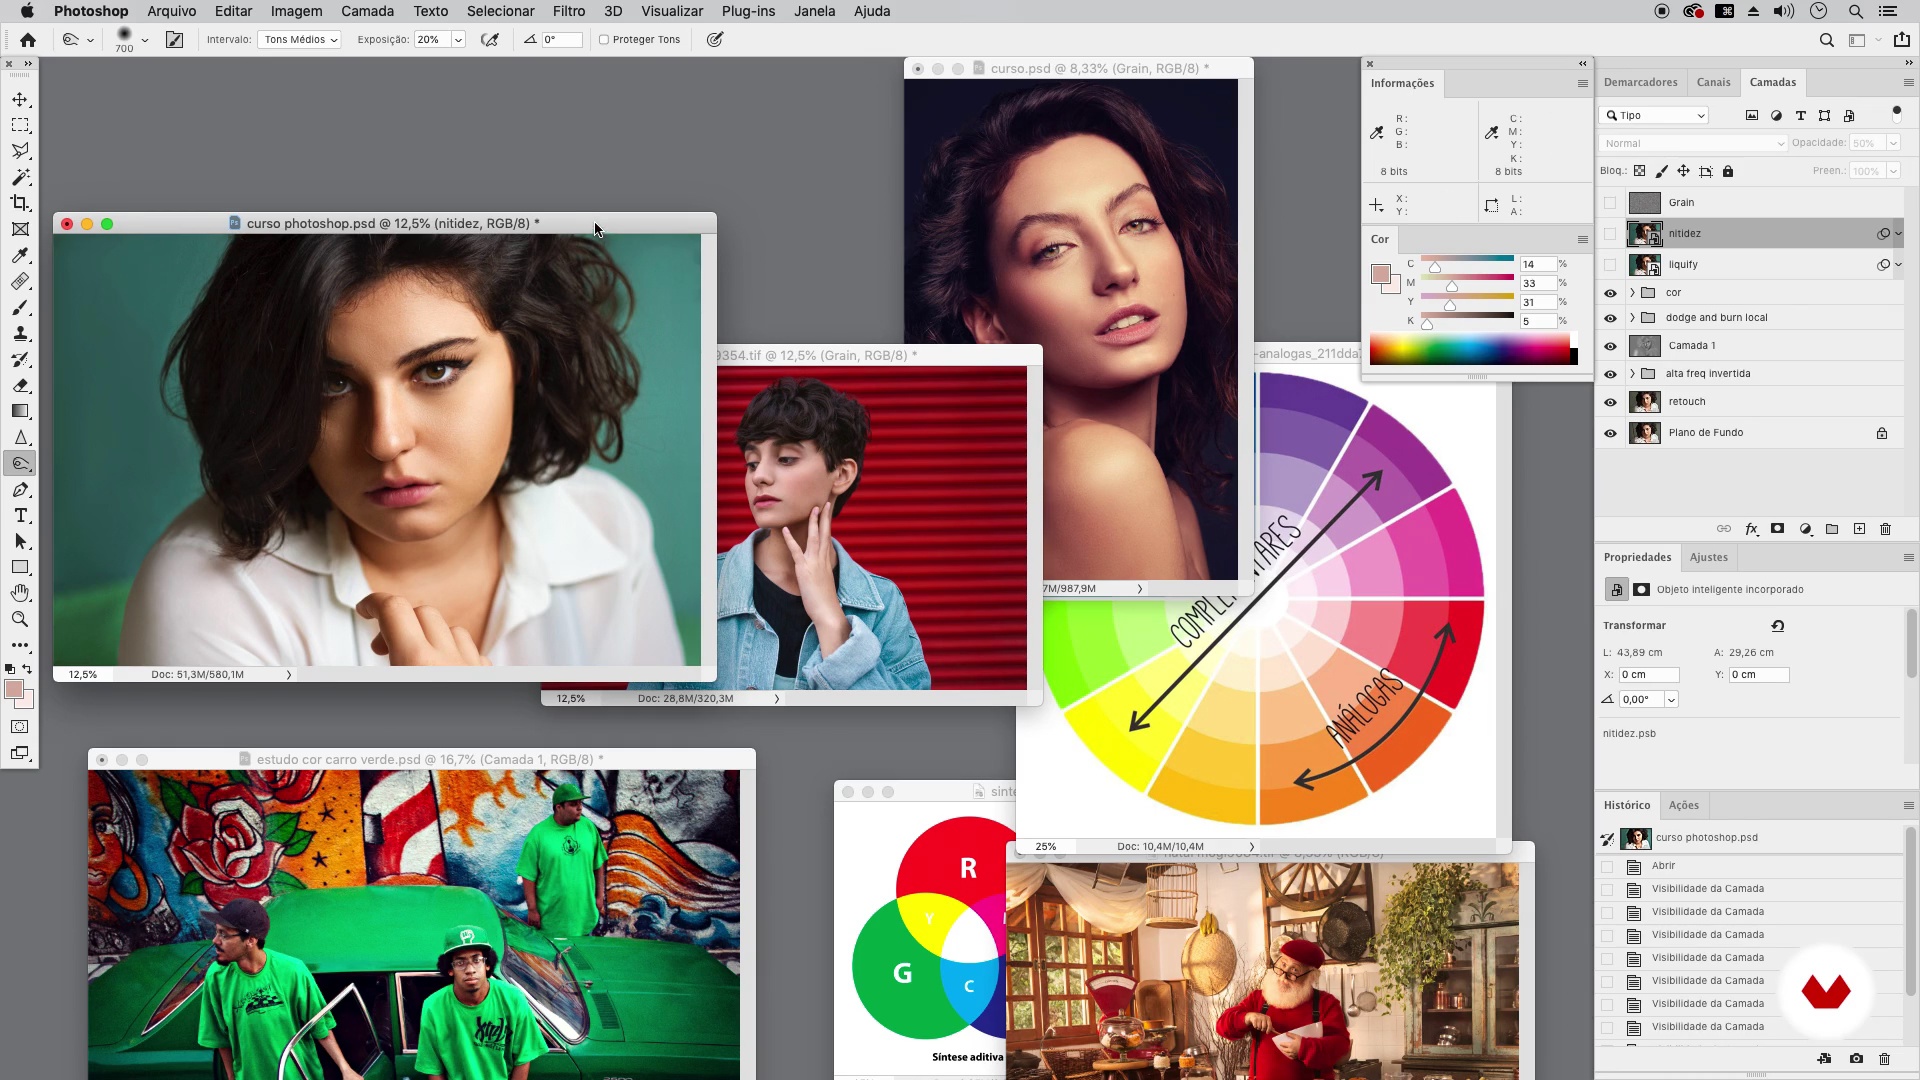Click the angle field in options bar
1920x1080 pixels.
pos(562,40)
